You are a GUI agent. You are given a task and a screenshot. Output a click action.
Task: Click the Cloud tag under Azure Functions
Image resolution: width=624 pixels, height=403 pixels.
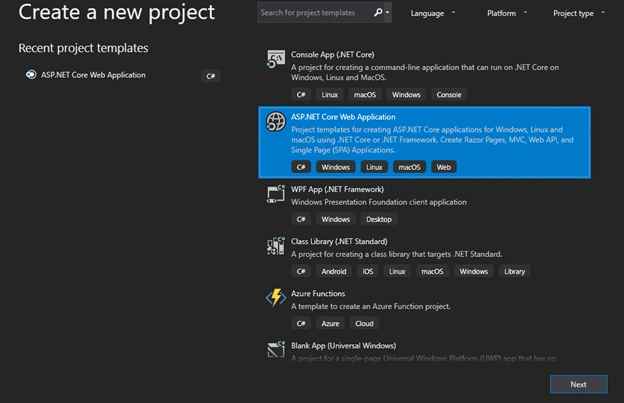click(x=364, y=323)
